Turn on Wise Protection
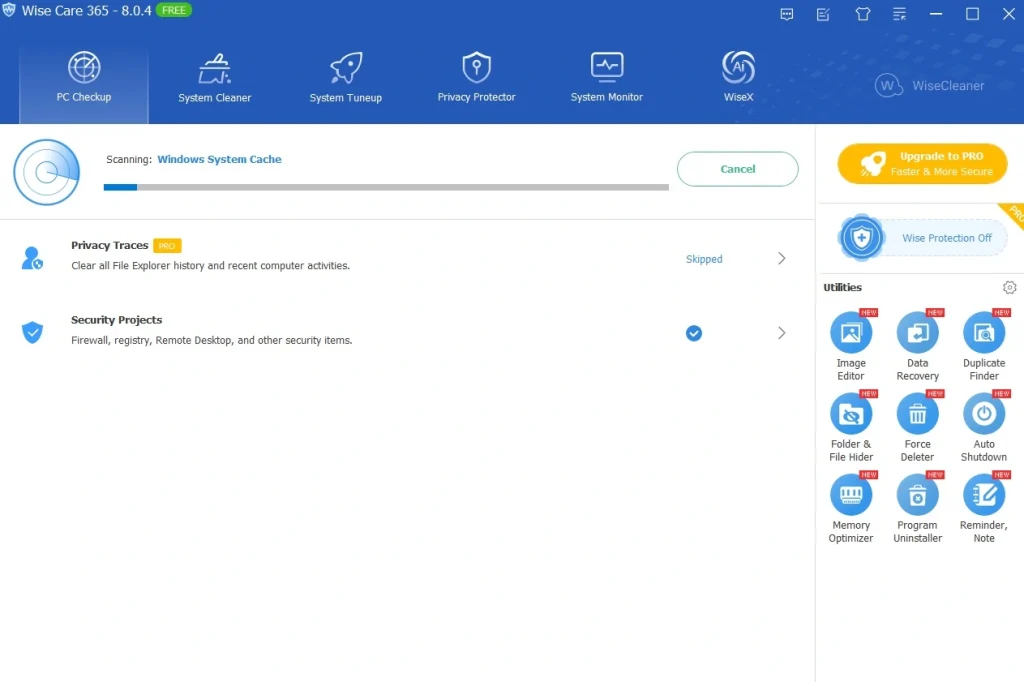1024x682 pixels. (x=923, y=238)
